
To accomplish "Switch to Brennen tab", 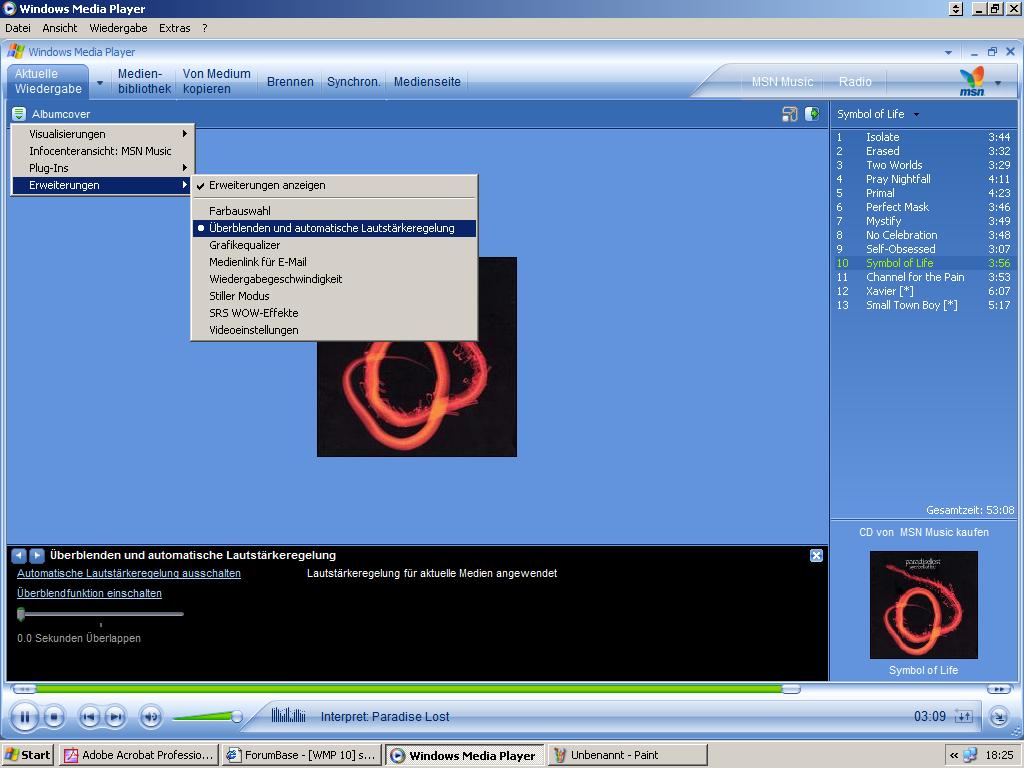I will pyautogui.click(x=290, y=82).
